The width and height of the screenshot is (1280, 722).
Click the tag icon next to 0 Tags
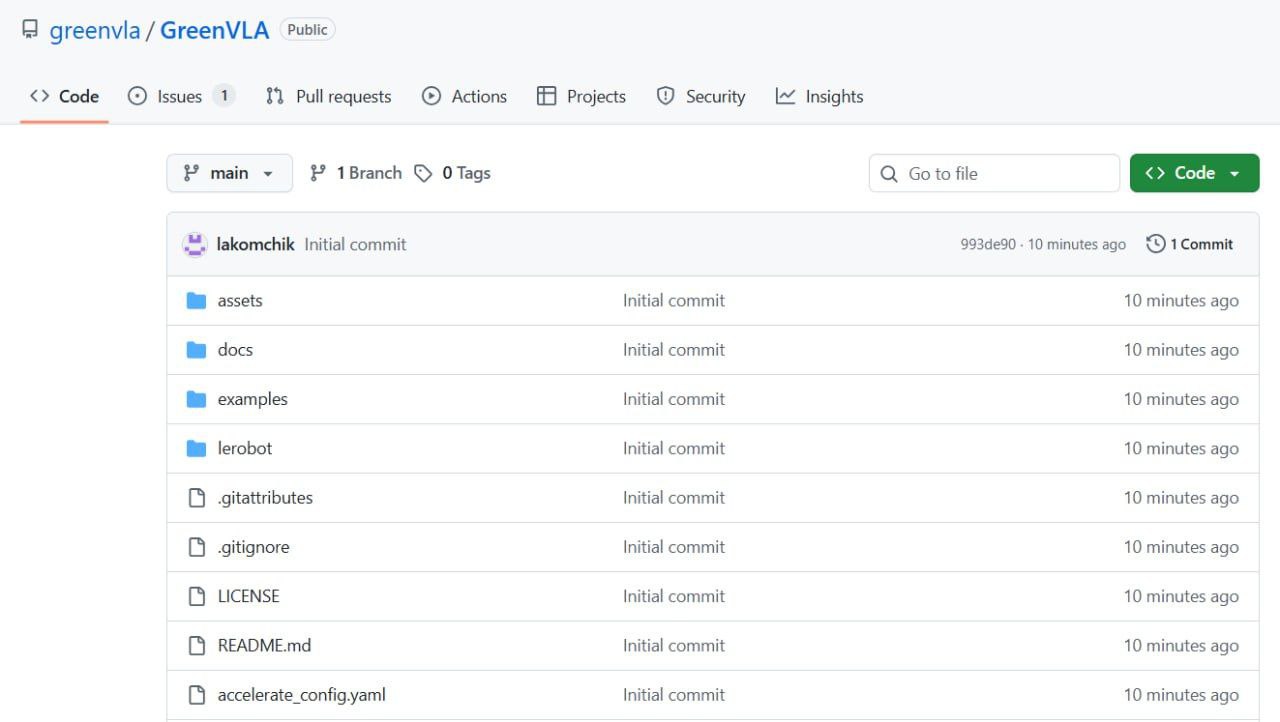[x=423, y=173]
